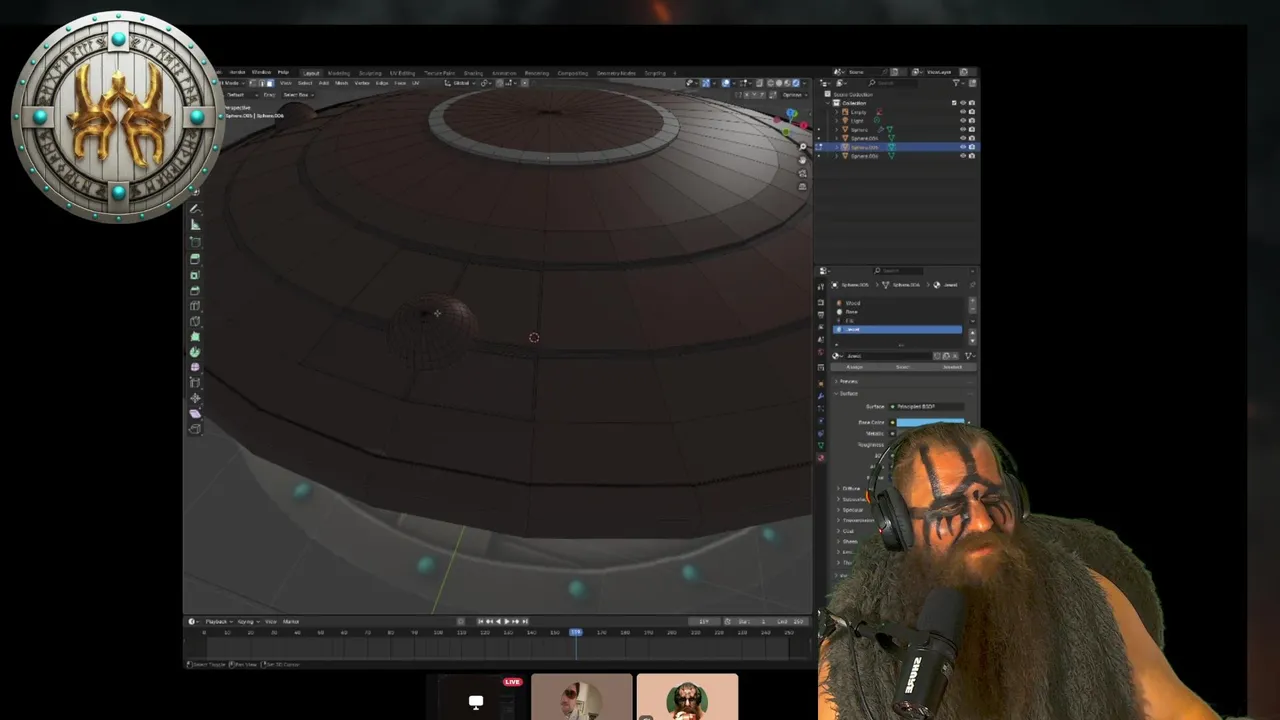
Task: Select the Add Cube tool
Action: pyautogui.click(x=195, y=242)
